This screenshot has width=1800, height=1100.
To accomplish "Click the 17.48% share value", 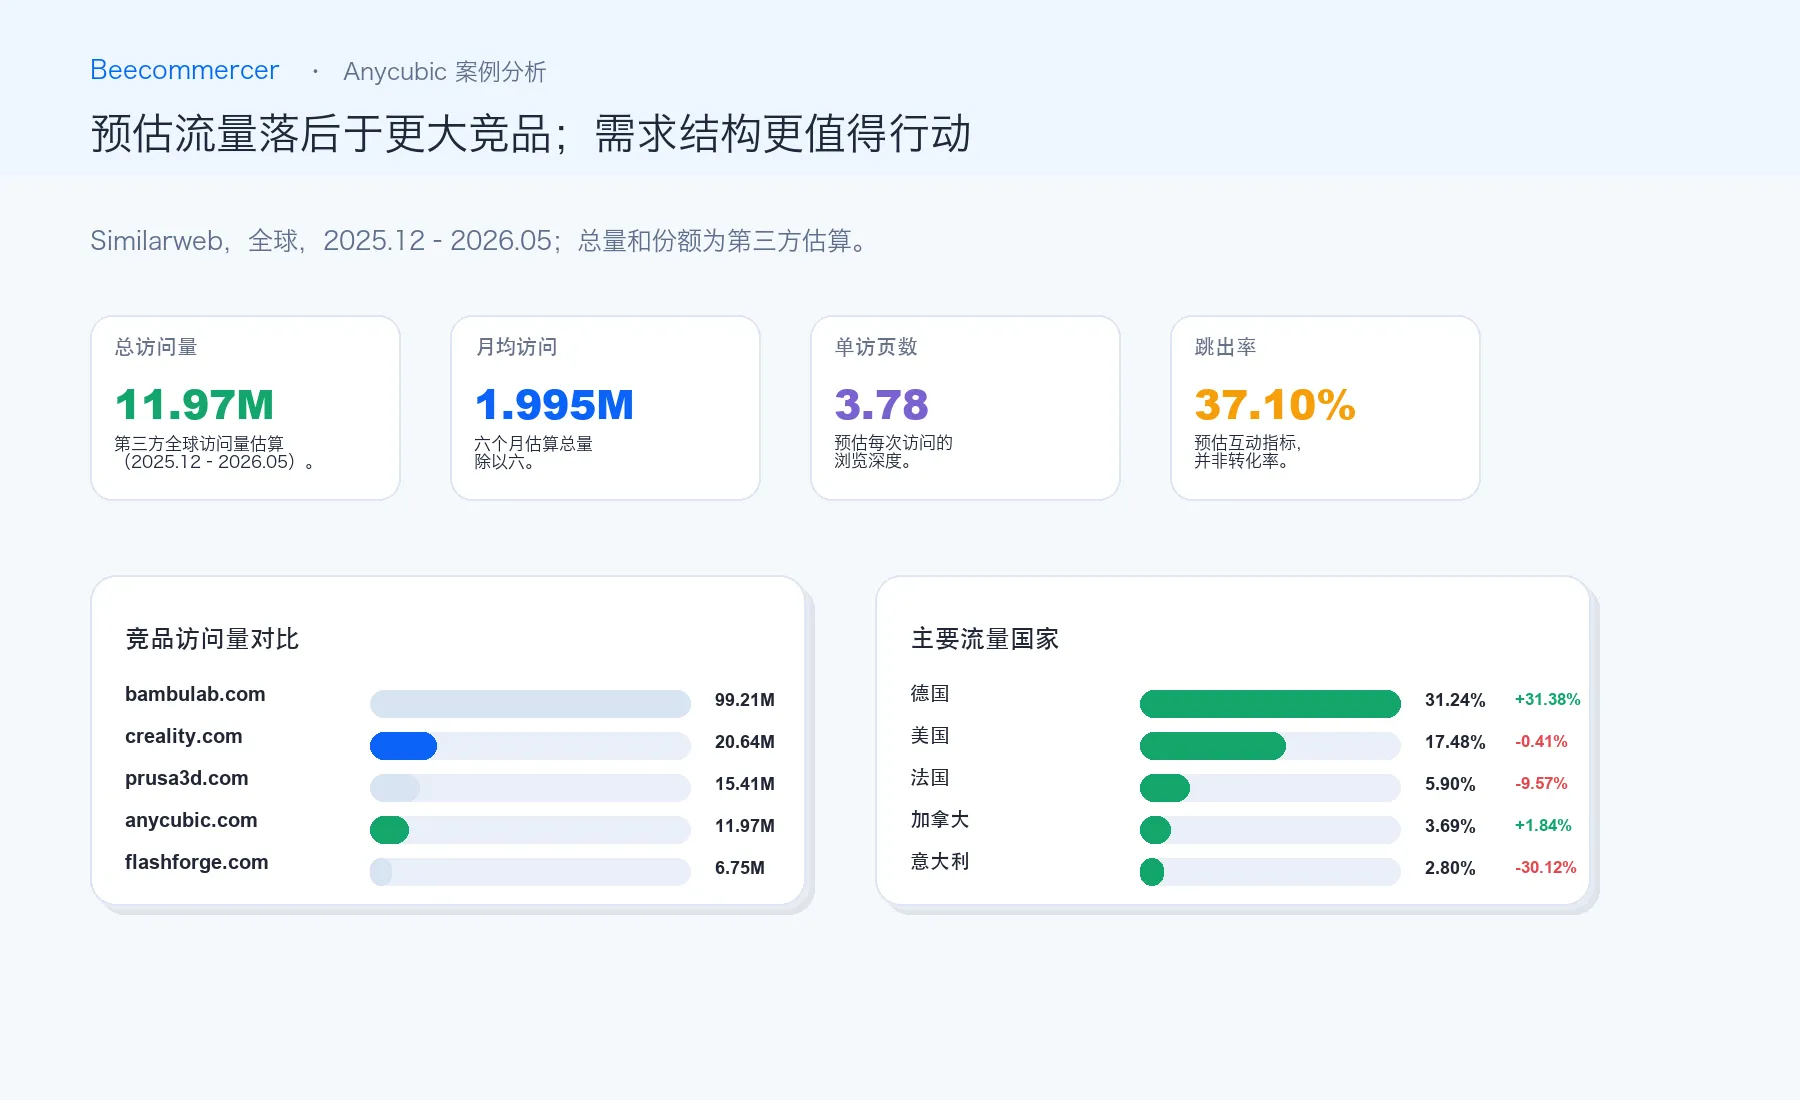I will tap(1455, 742).
